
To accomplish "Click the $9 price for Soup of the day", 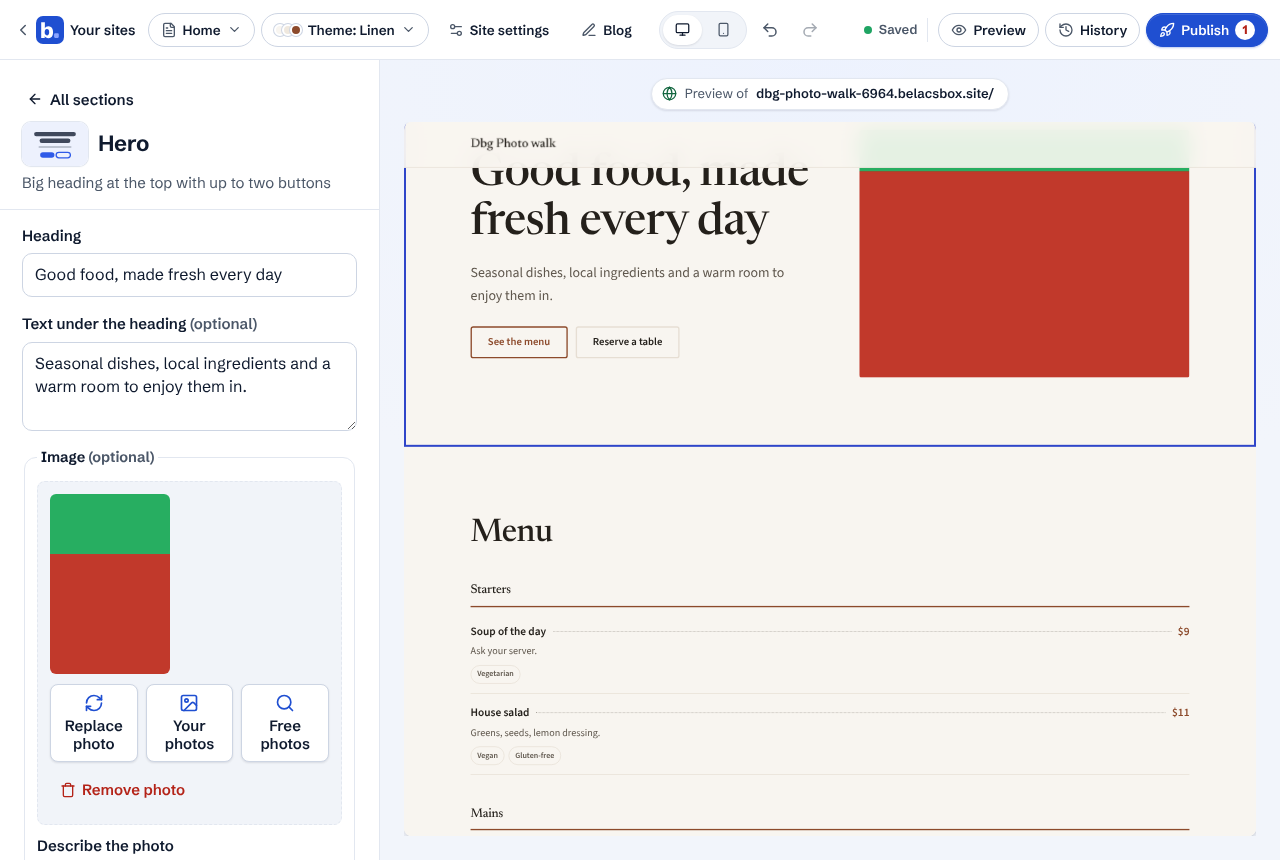I will [1183, 632].
